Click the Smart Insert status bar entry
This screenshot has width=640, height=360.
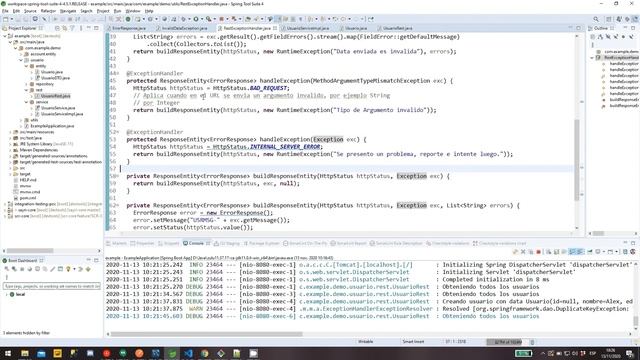click(413, 342)
